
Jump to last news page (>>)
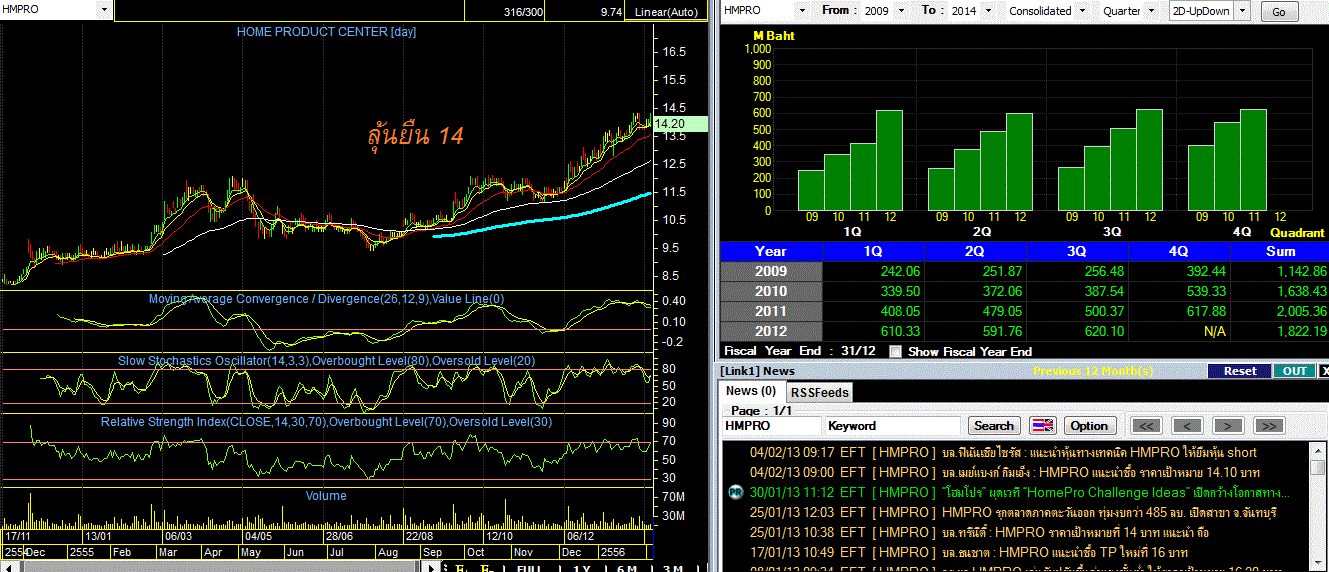(x=1268, y=425)
